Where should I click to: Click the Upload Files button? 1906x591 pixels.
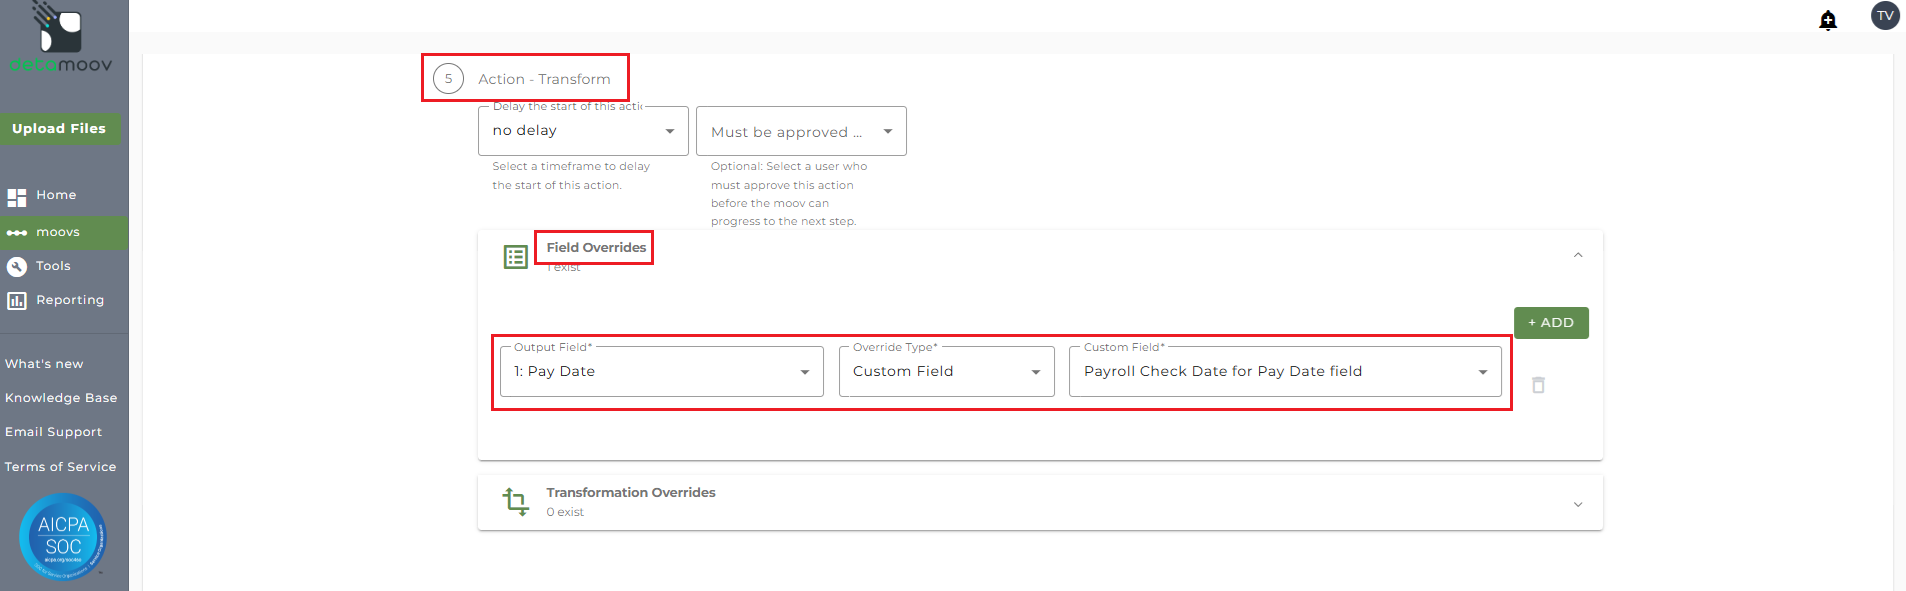point(59,129)
